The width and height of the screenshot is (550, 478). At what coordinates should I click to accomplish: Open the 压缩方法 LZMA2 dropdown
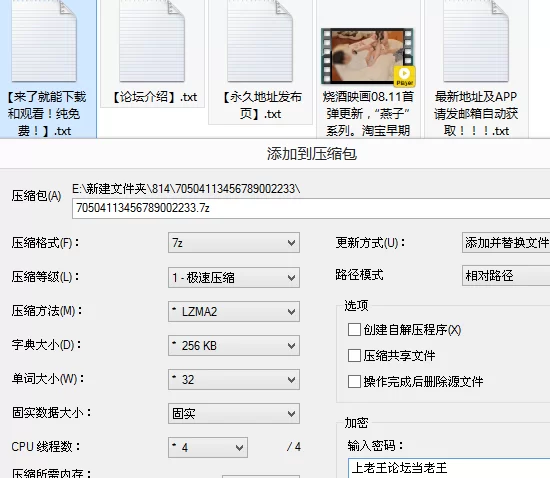coord(234,311)
